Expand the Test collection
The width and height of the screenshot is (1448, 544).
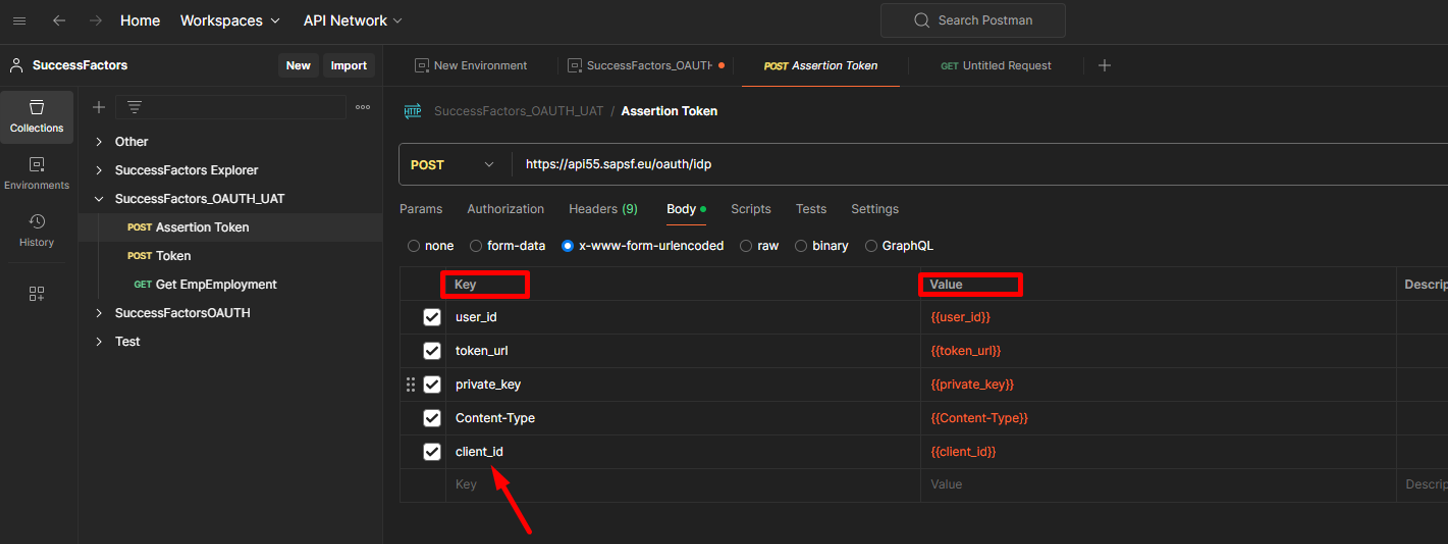click(x=99, y=342)
